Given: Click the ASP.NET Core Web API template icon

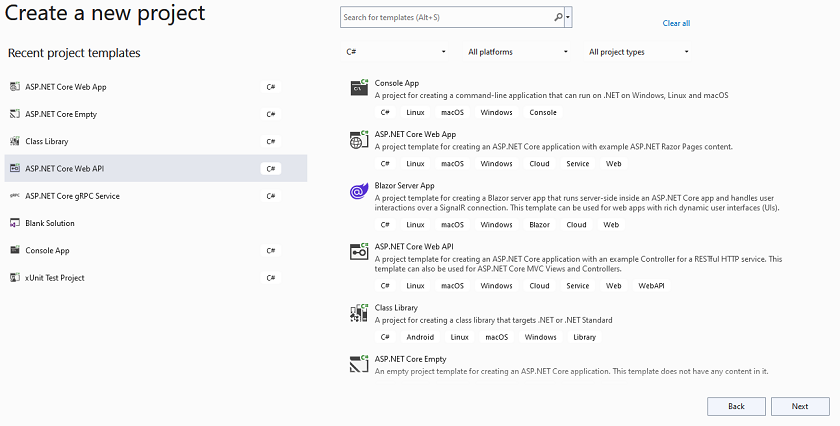Looking at the screenshot, I should pyautogui.click(x=358, y=252).
